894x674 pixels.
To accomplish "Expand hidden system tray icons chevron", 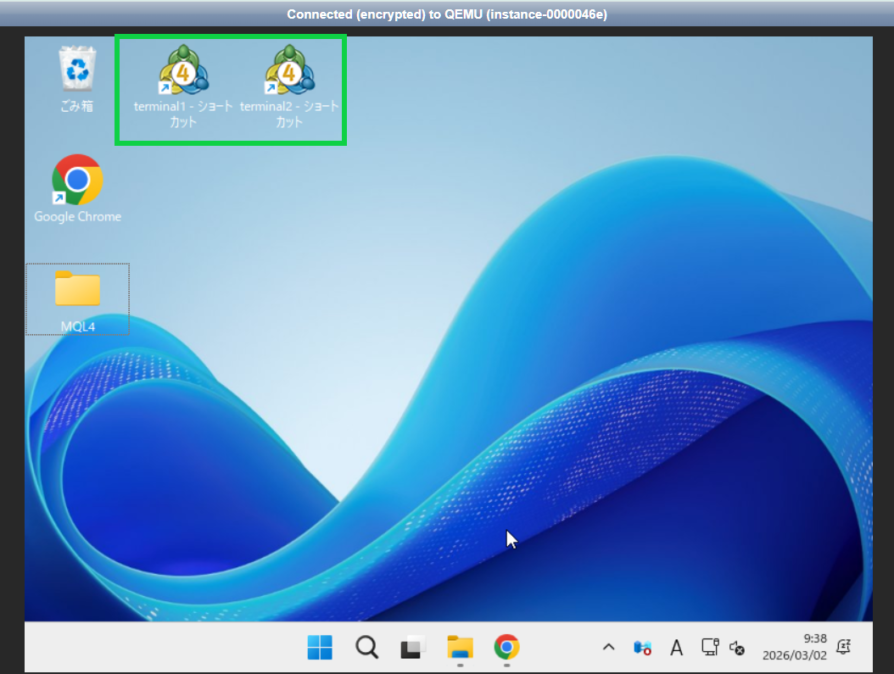I will pos(608,648).
